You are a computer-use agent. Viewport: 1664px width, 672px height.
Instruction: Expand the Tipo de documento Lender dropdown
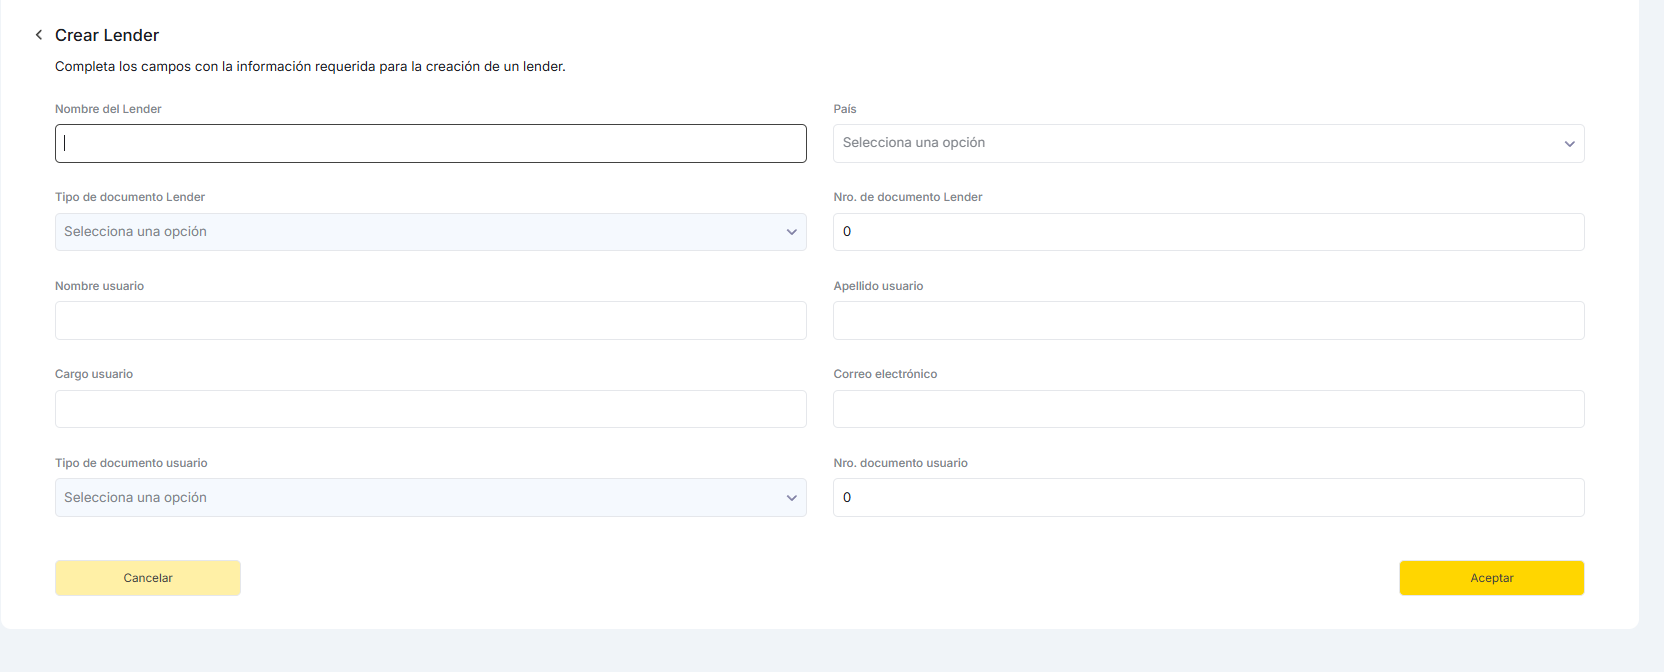(420, 232)
